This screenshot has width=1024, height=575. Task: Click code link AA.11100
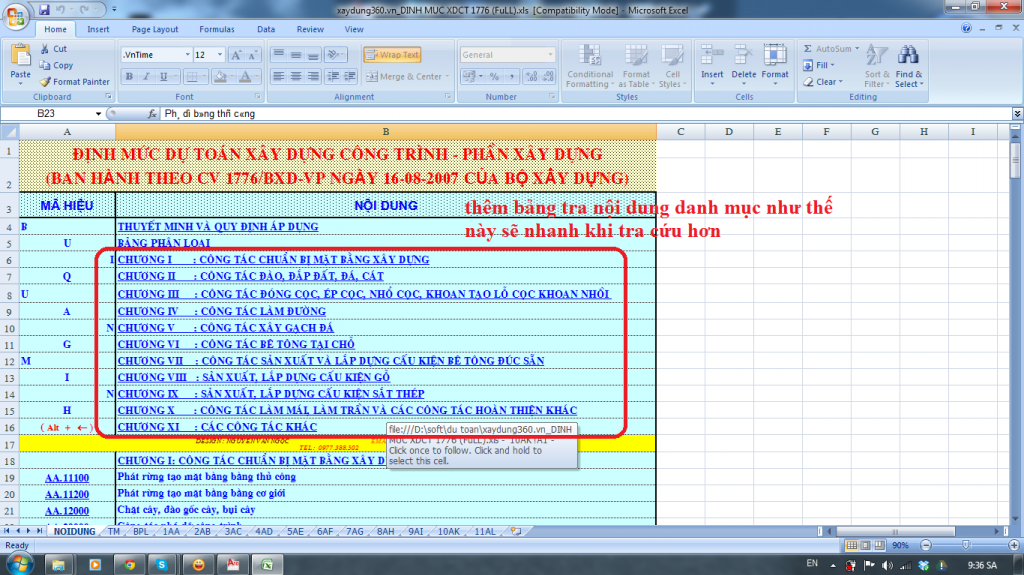[x=67, y=478]
